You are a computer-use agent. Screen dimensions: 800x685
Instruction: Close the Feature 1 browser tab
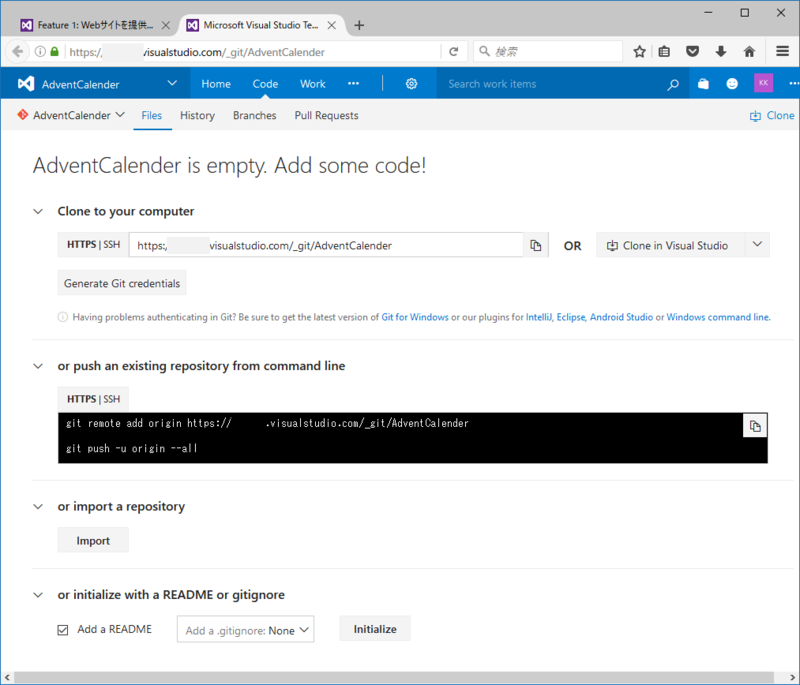tap(166, 25)
